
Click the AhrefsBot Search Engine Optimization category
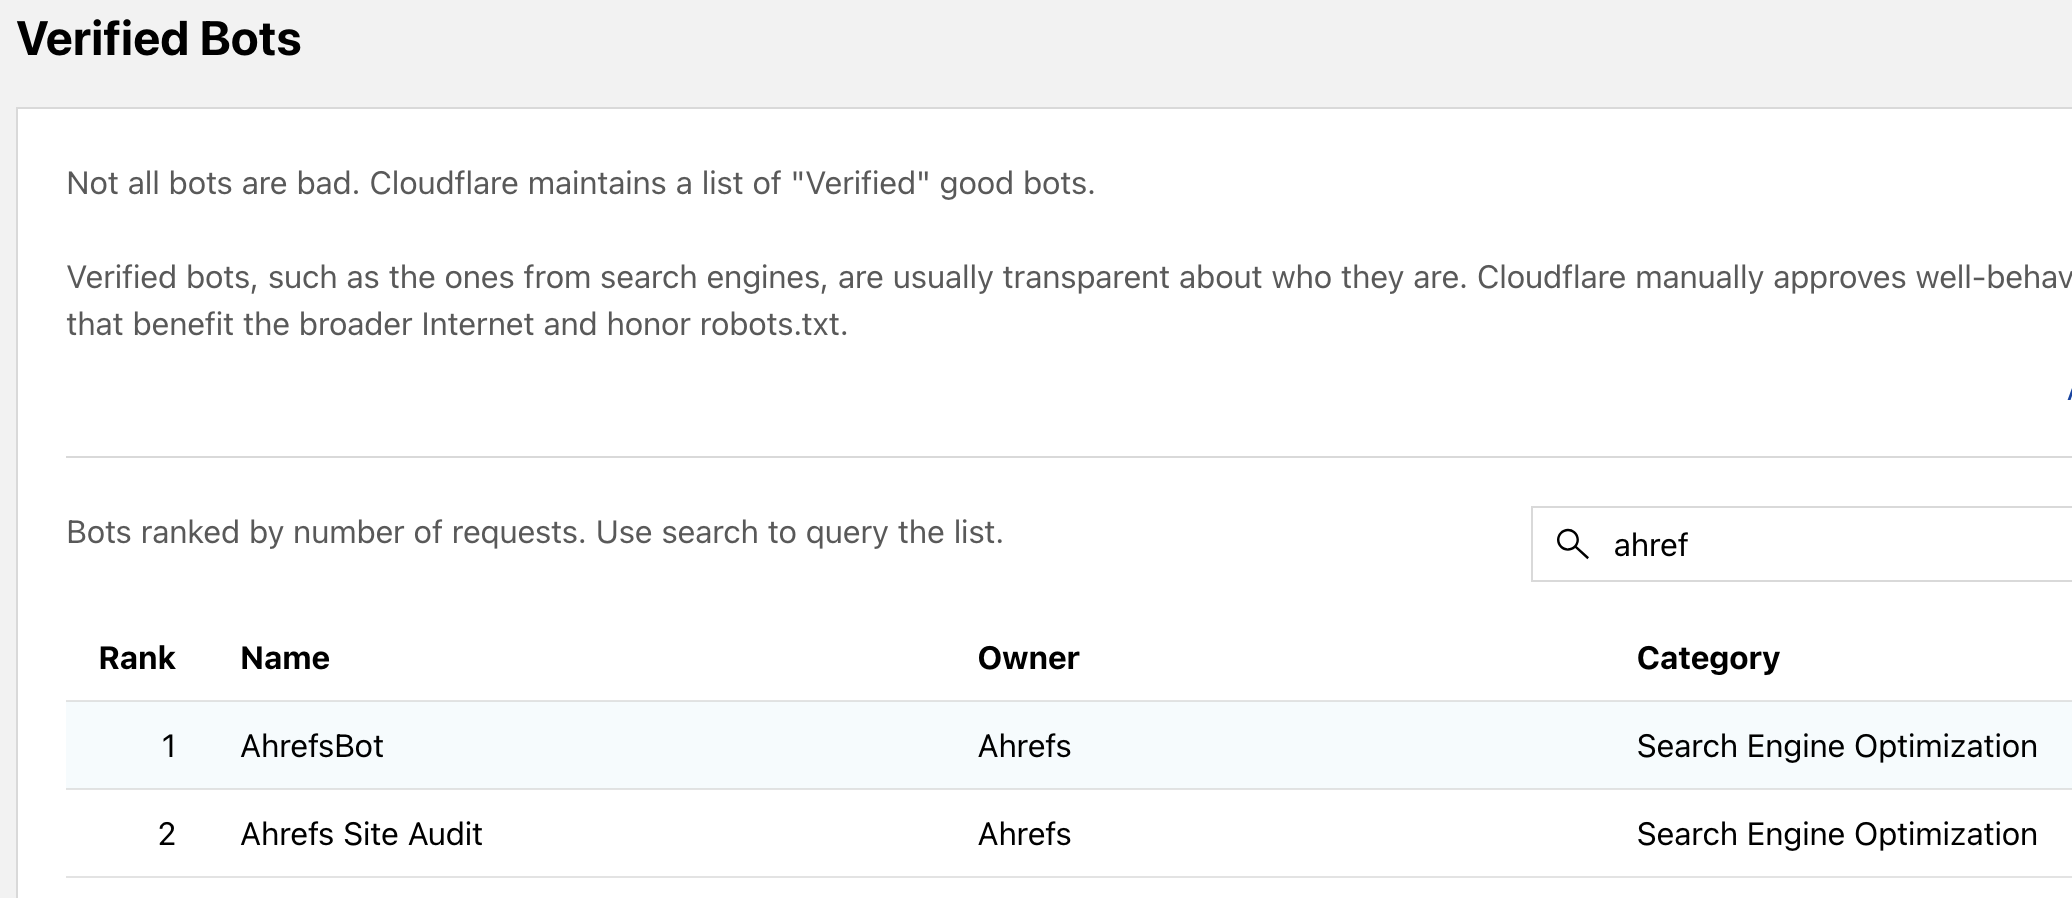coord(1837,746)
